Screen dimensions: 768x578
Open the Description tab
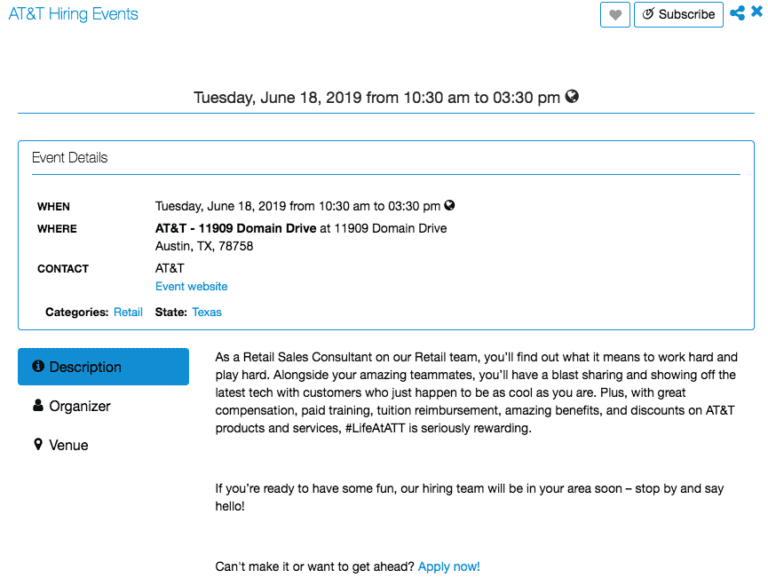coord(103,366)
